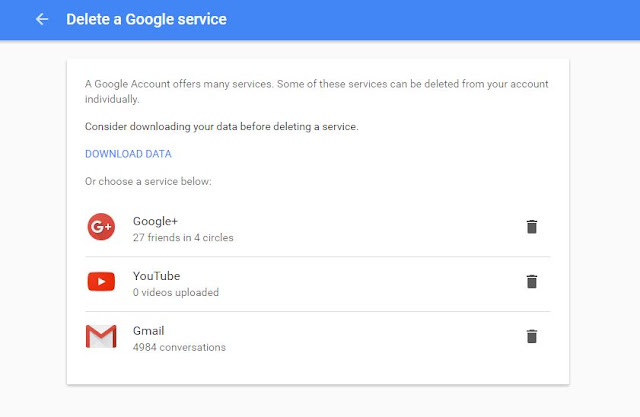
Task: Select the Google+ service name
Action: point(155,221)
